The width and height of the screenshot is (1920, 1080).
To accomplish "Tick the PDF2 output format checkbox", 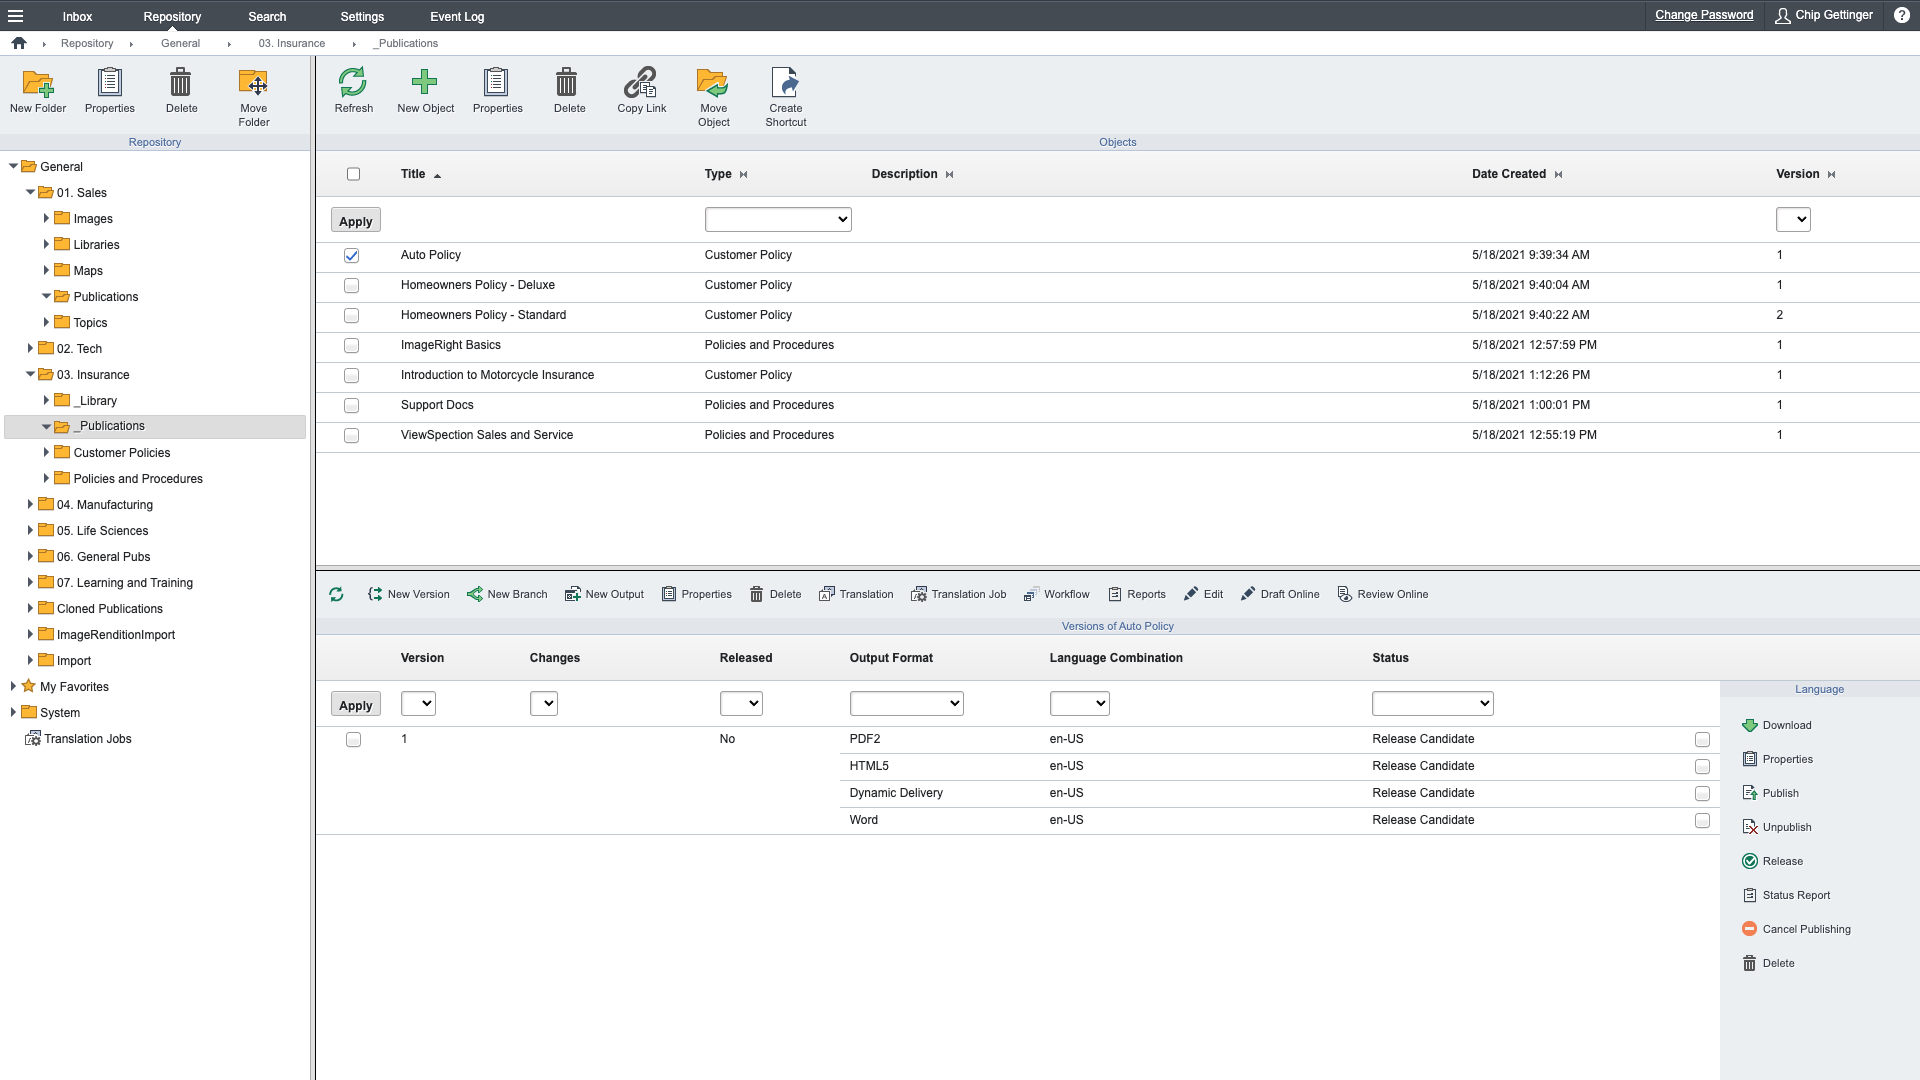I will [x=1702, y=740].
